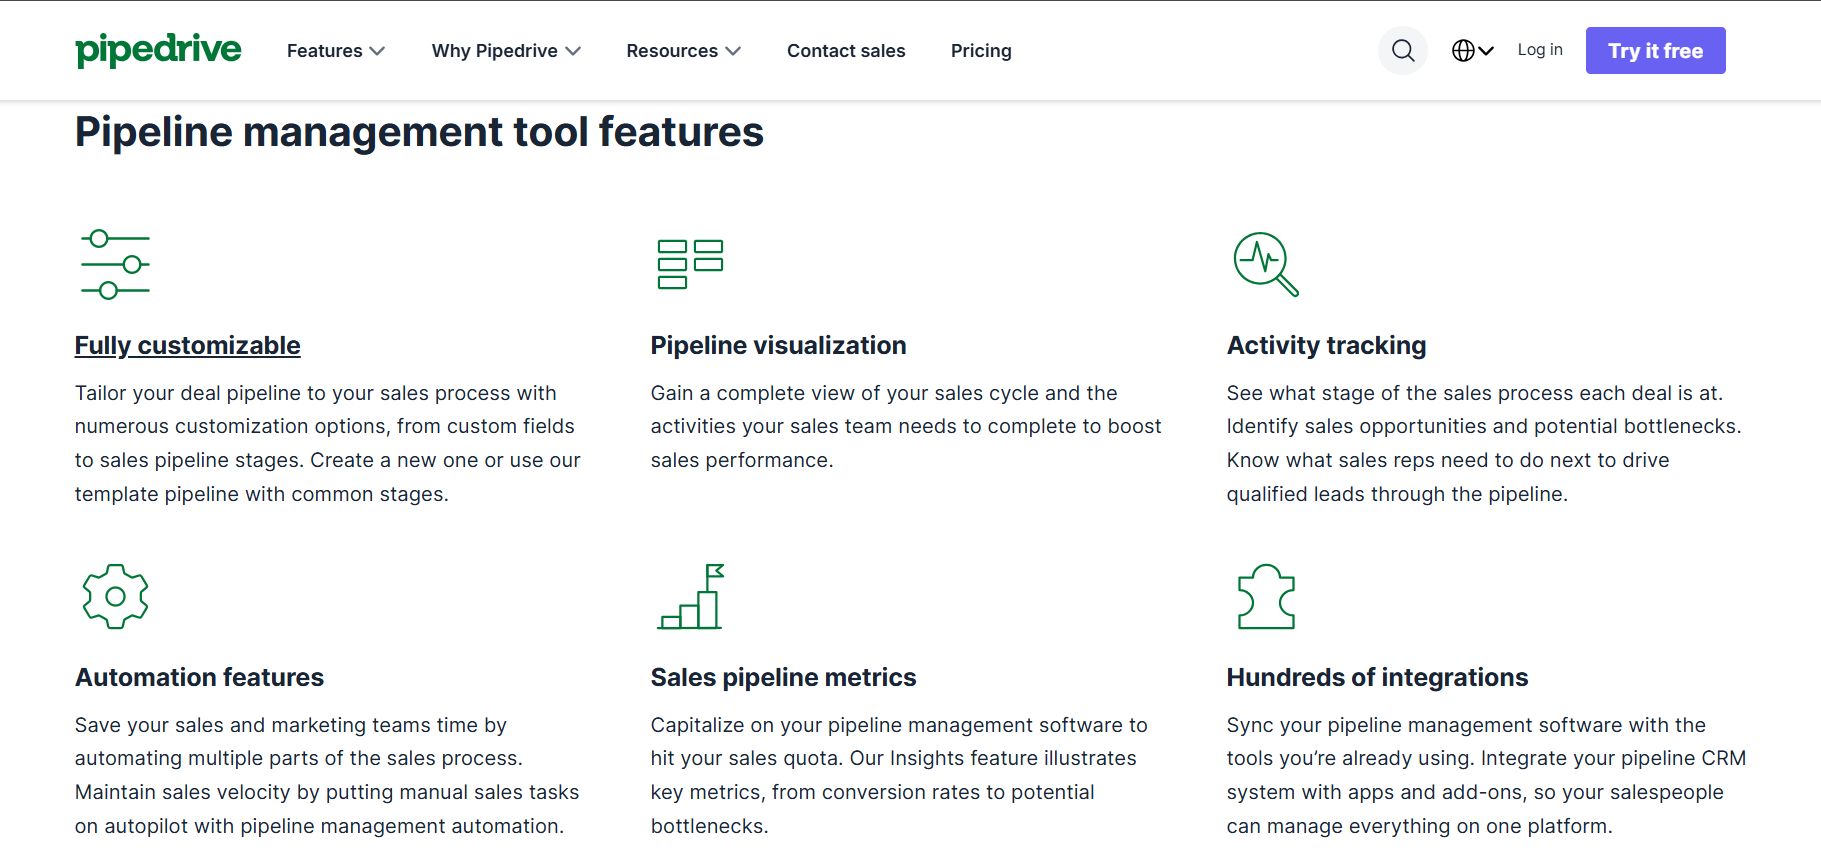Expand the Why Pipedrive dropdown
The width and height of the screenshot is (1821, 862).
pyautogui.click(x=506, y=51)
